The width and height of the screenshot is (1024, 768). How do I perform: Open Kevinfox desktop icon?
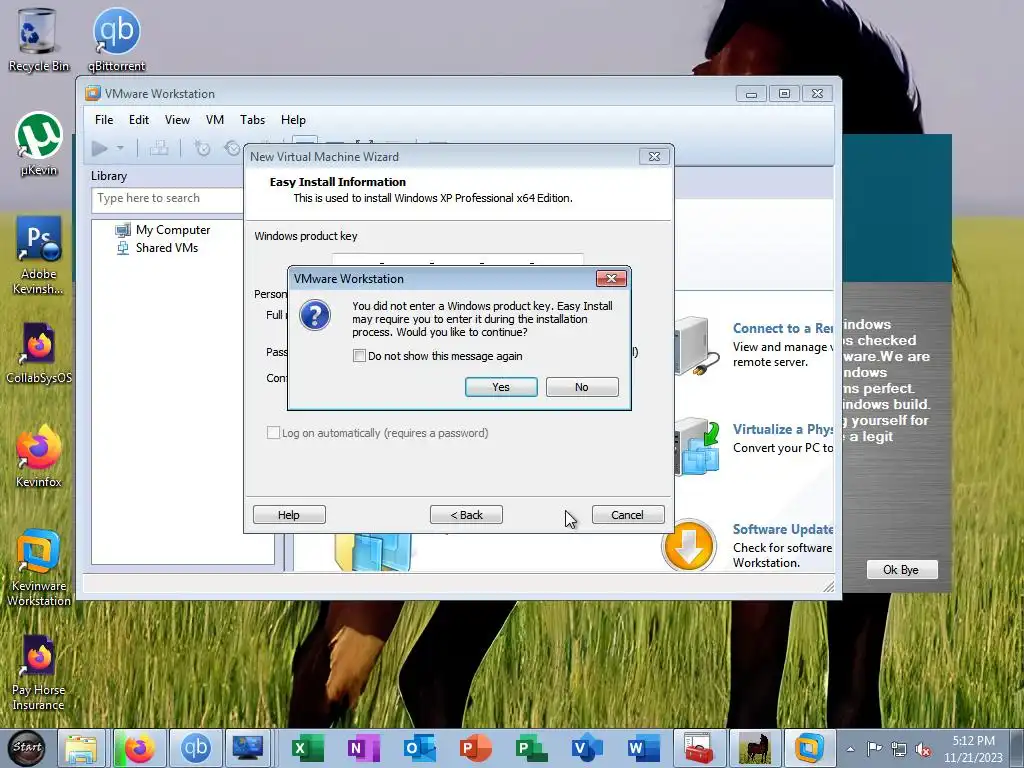(x=39, y=456)
